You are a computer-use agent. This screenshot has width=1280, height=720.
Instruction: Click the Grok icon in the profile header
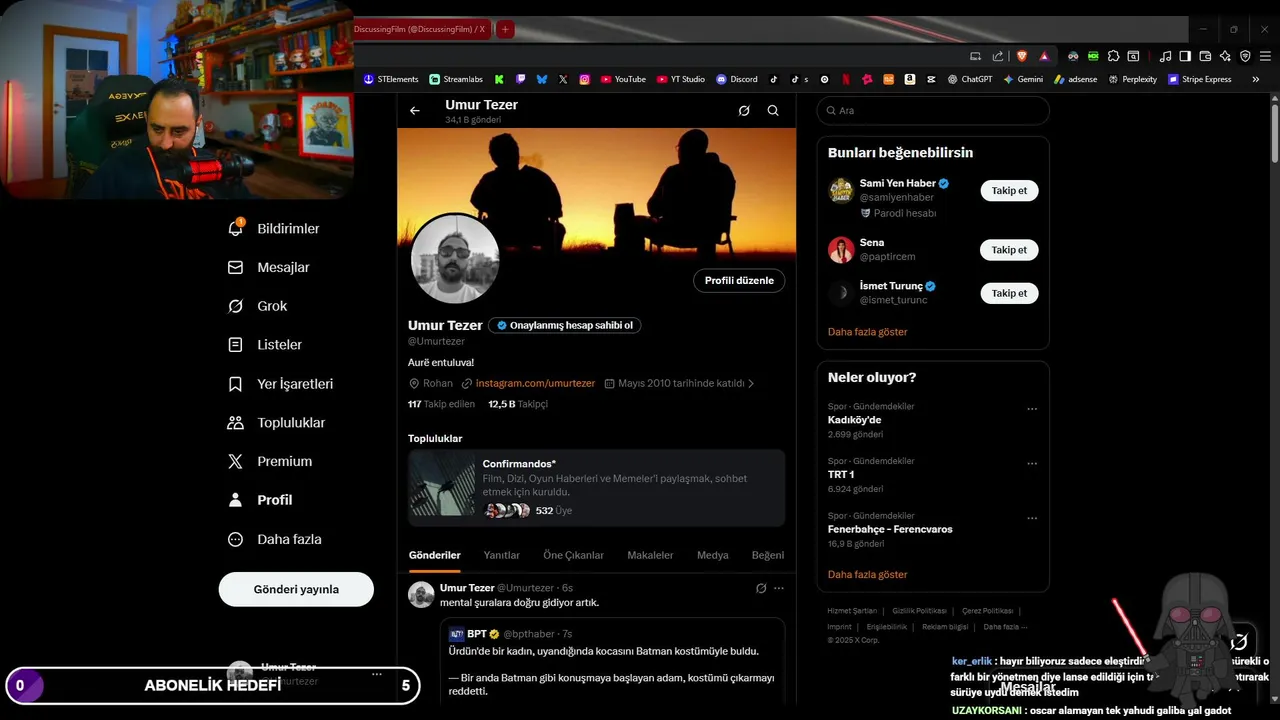click(x=744, y=111)
